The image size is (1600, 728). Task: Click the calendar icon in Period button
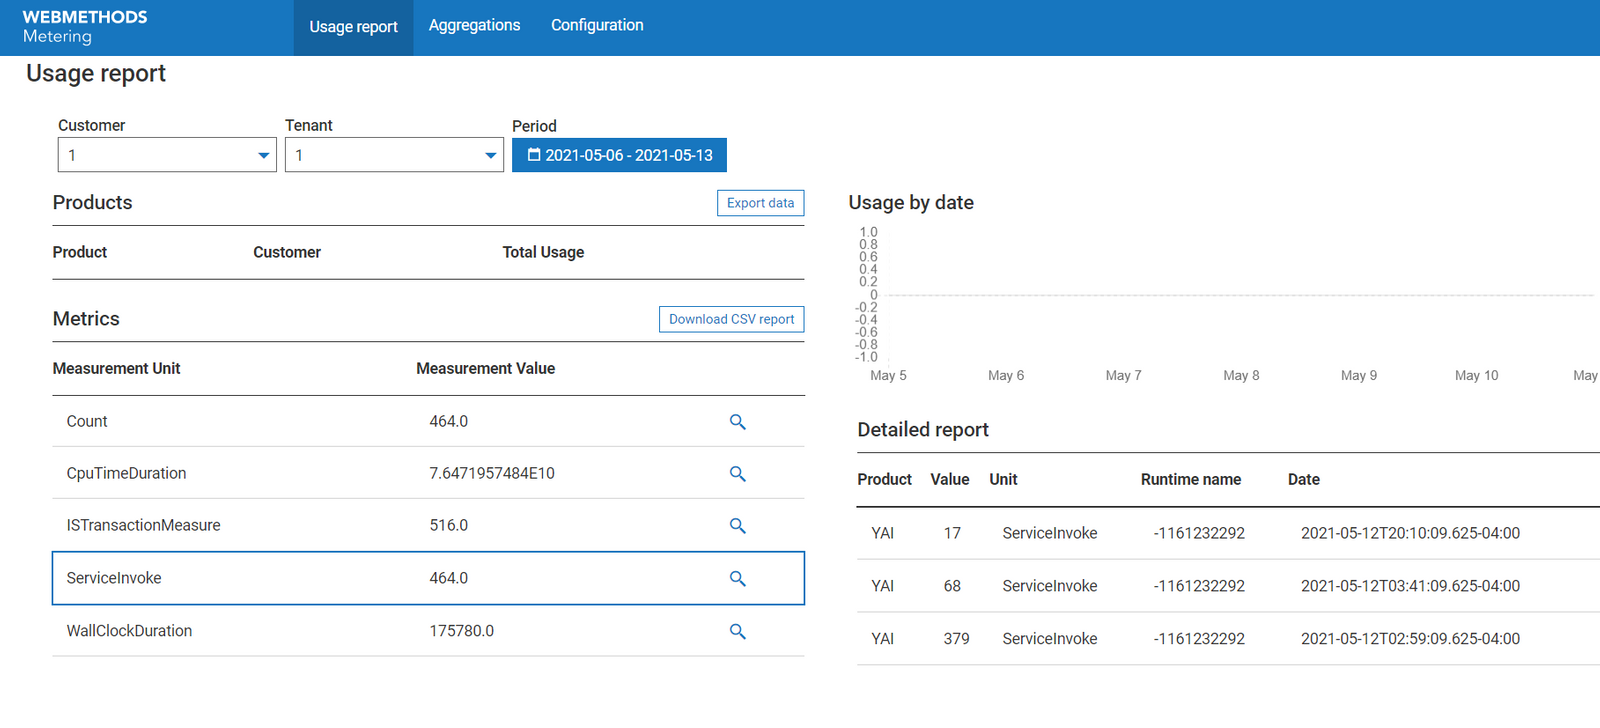(x=534, y=155)
